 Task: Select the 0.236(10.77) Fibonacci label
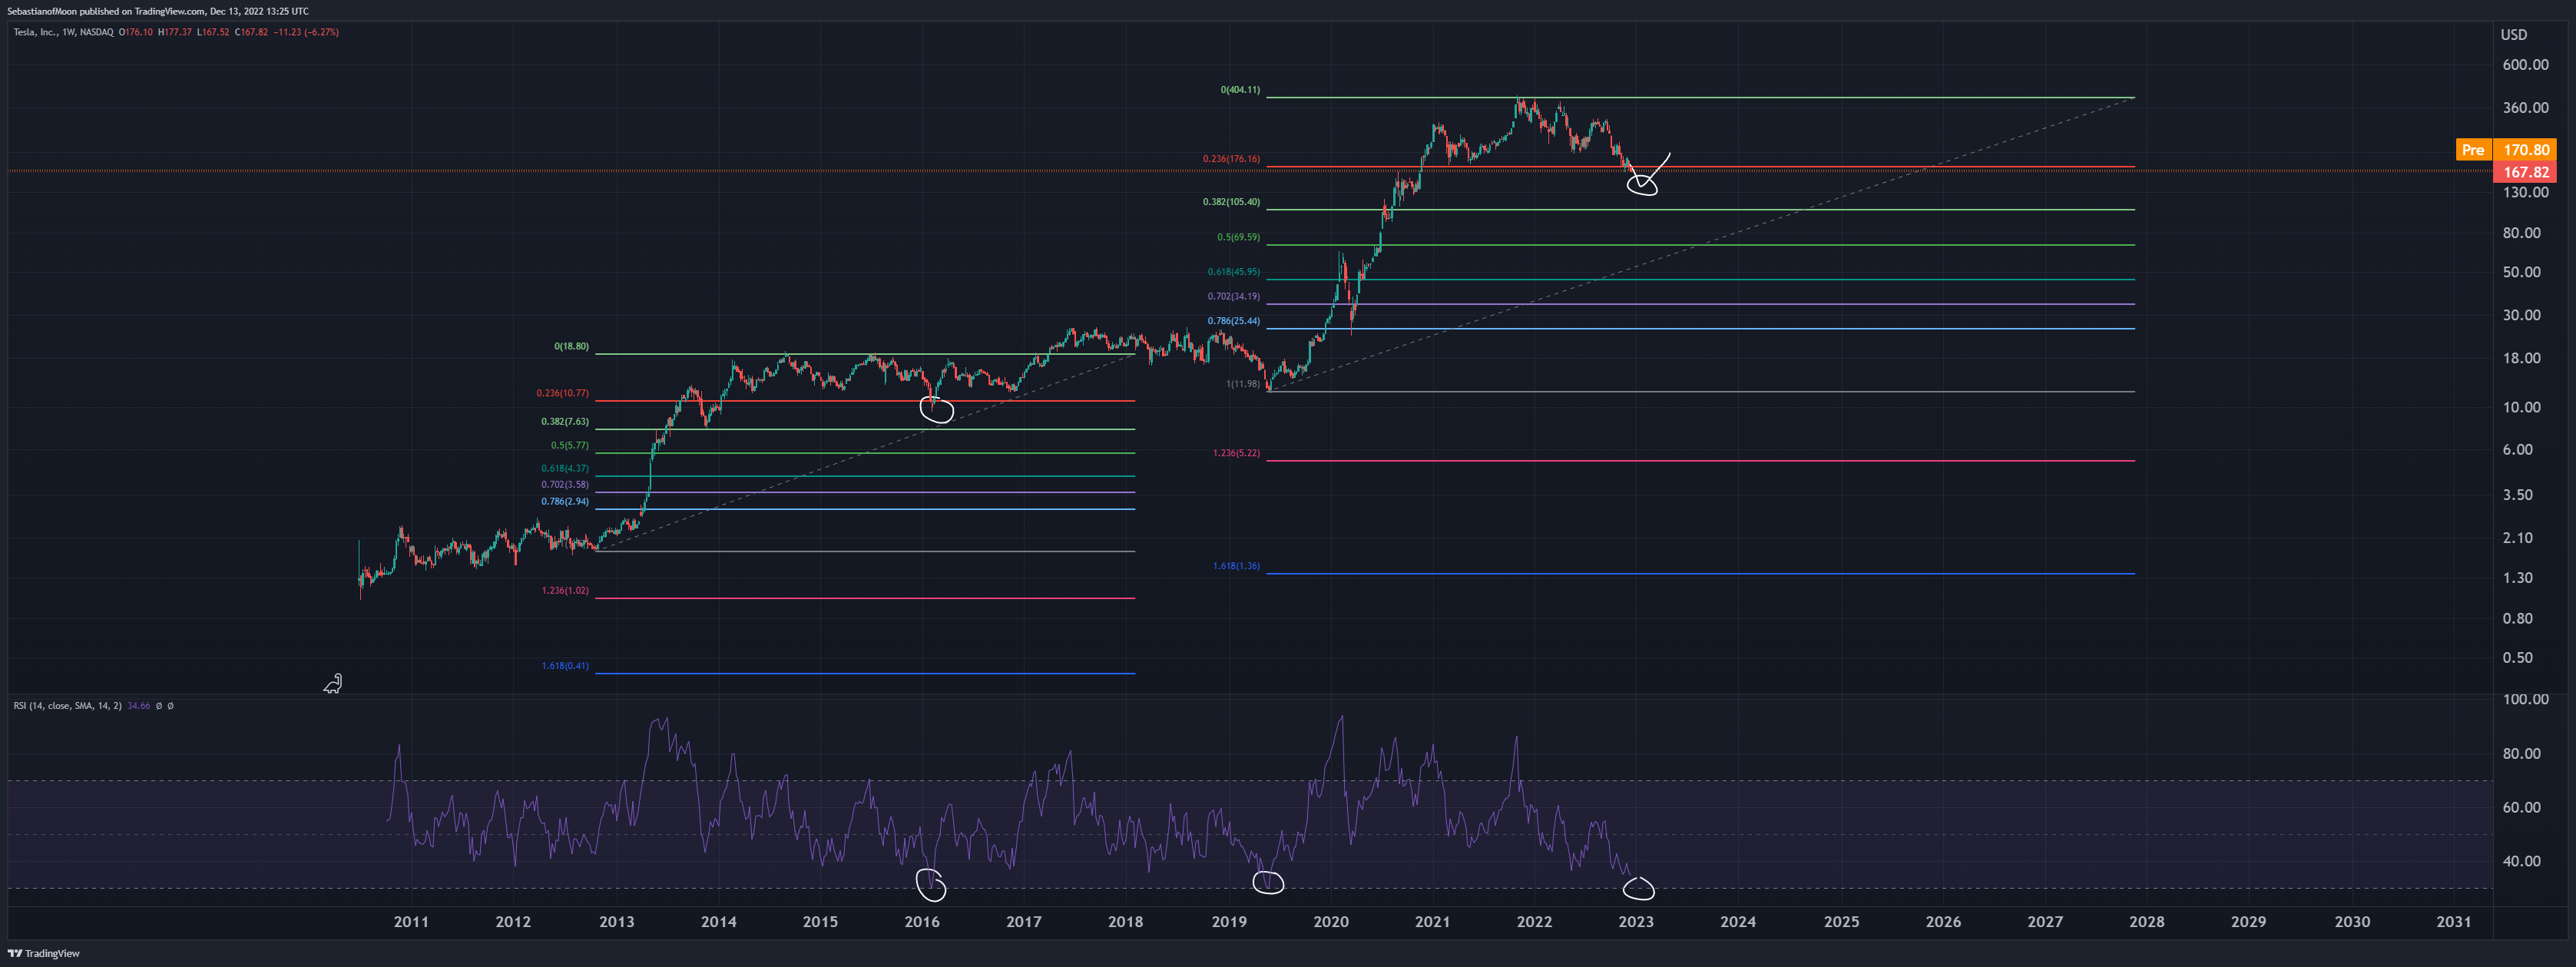coord(562,394)
